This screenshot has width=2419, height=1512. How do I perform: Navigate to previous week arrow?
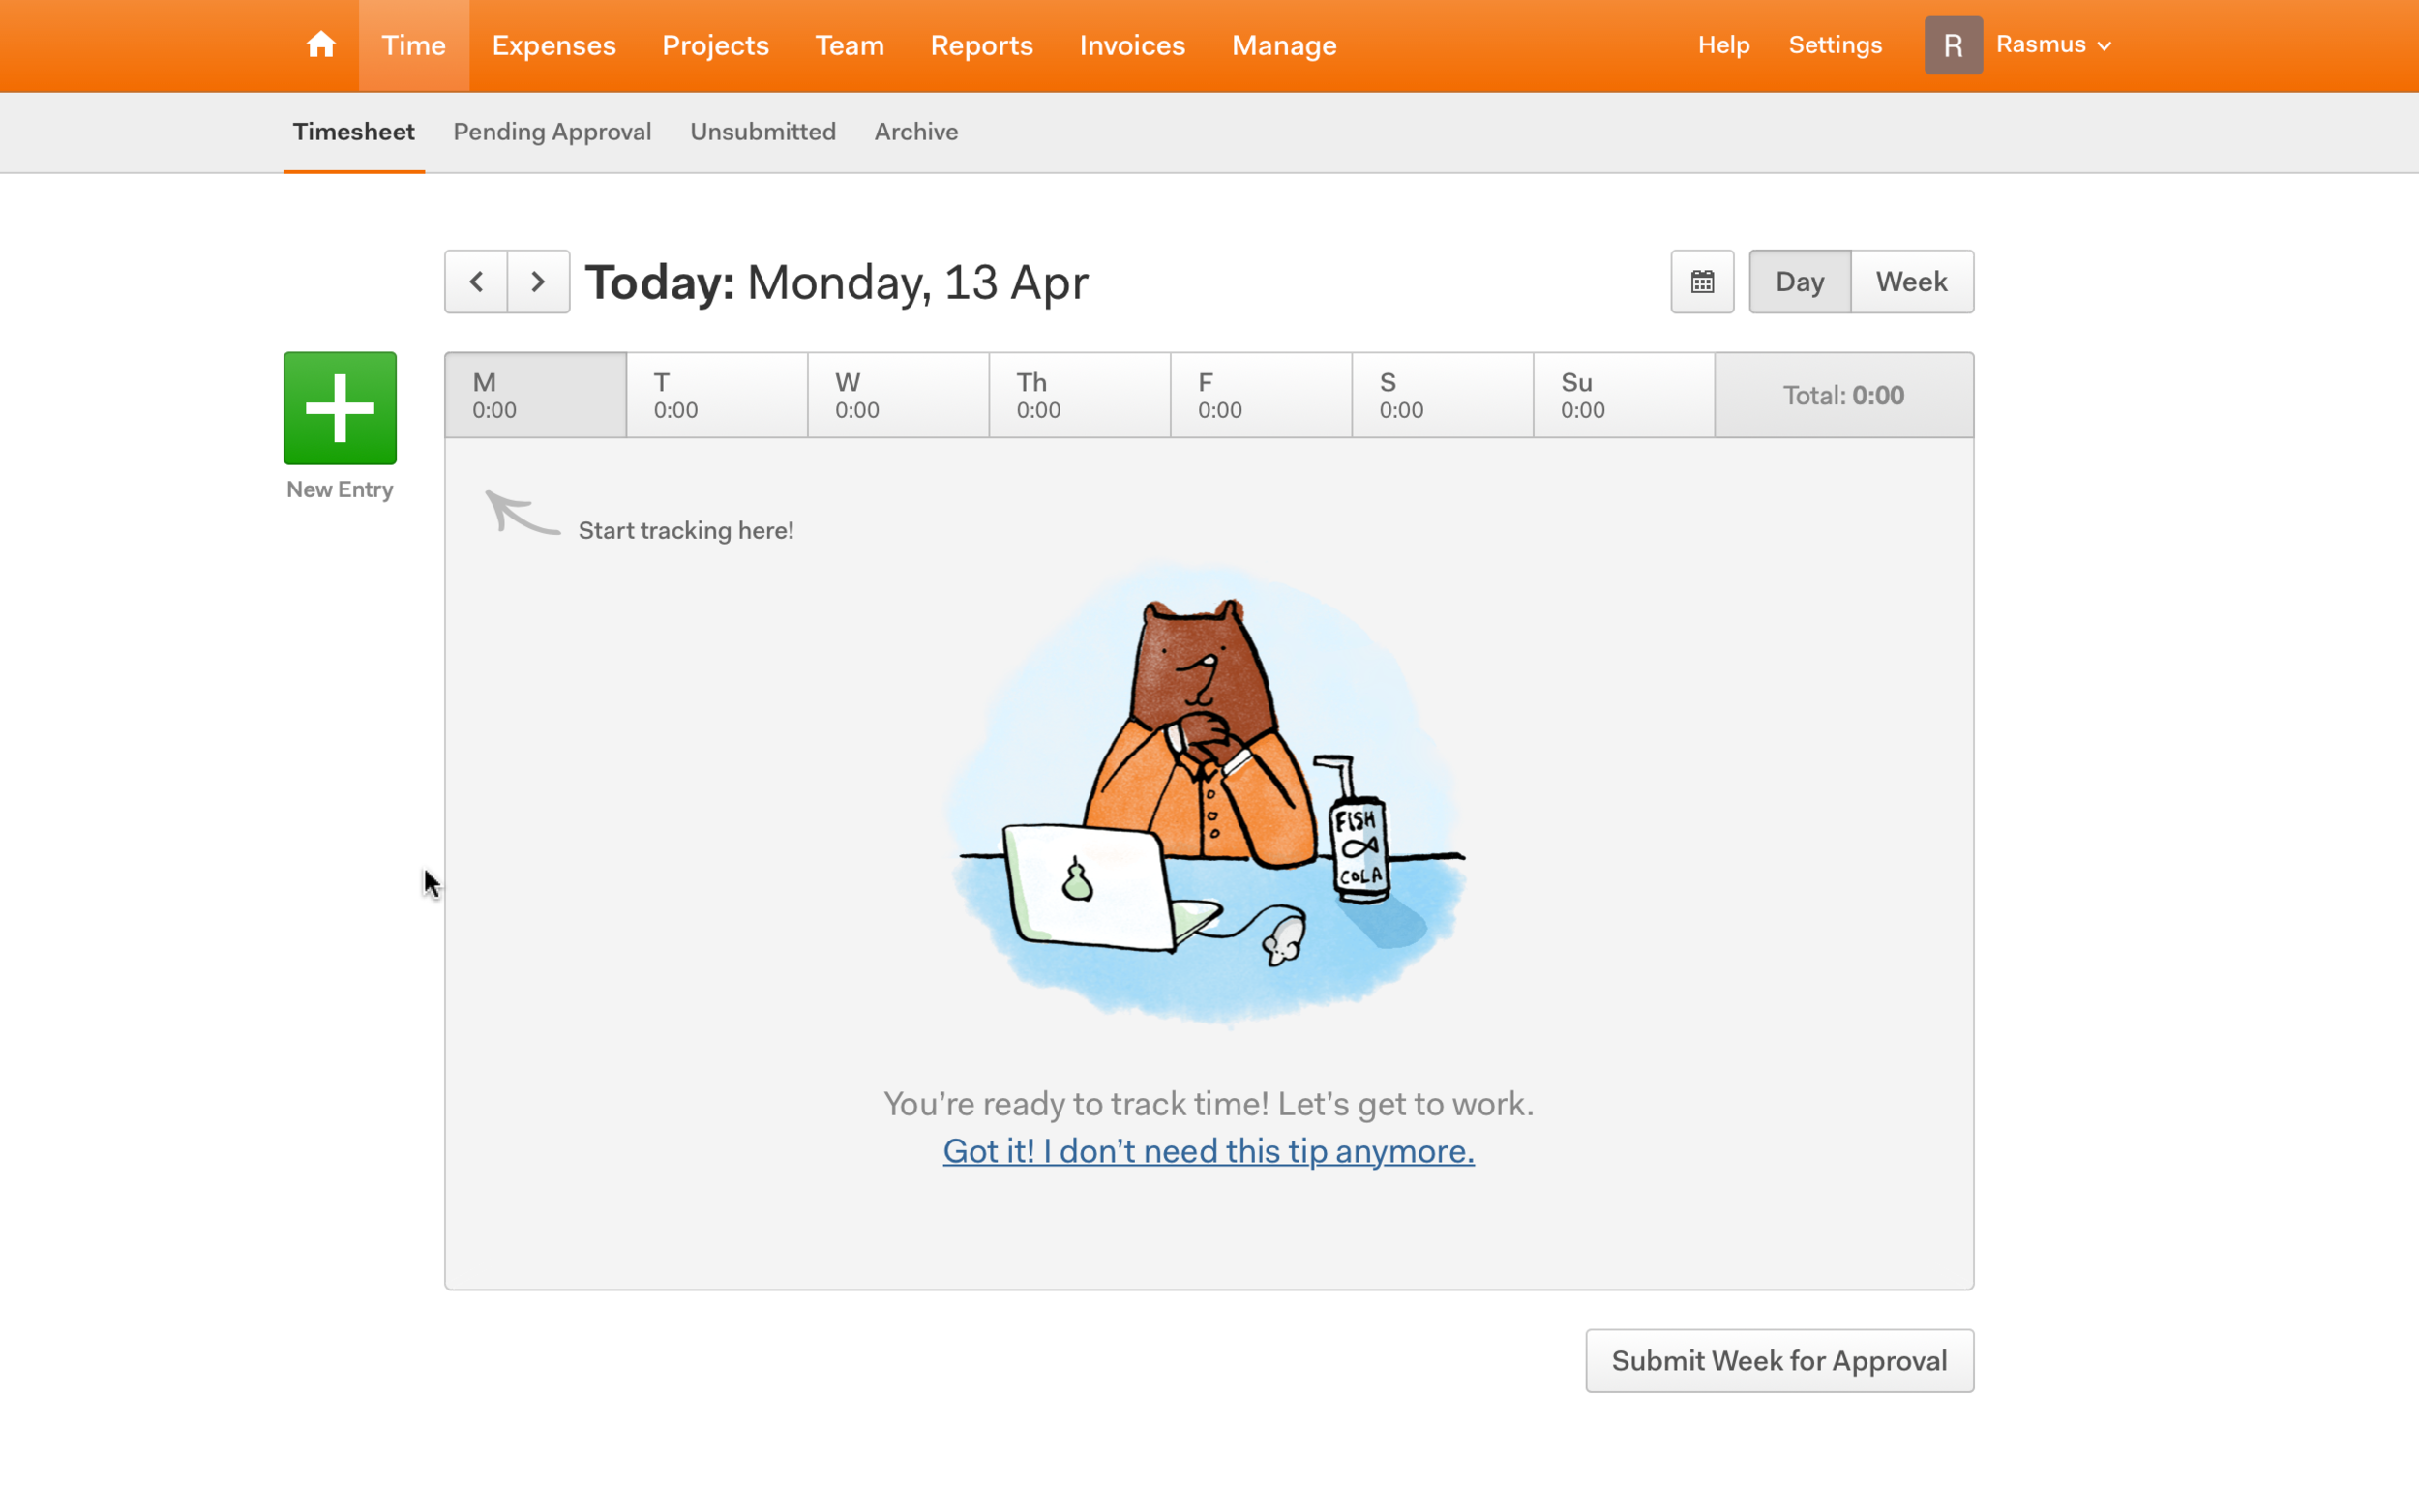click(x=475, y=281)
